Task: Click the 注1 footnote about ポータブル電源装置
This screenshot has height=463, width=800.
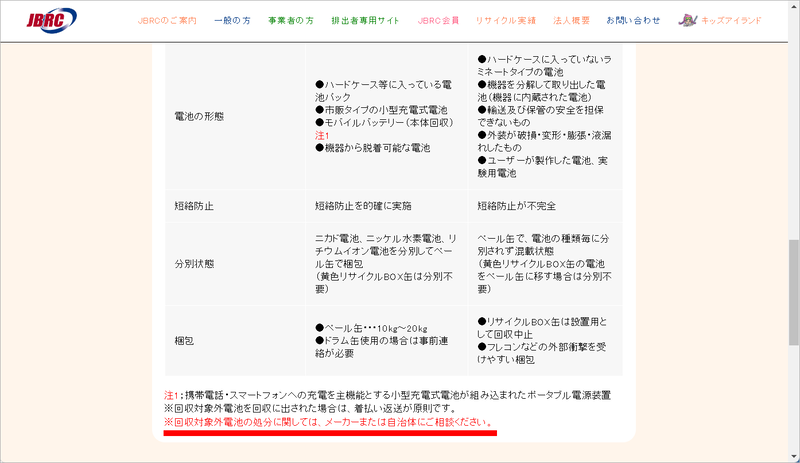Action: click(387, 395)
